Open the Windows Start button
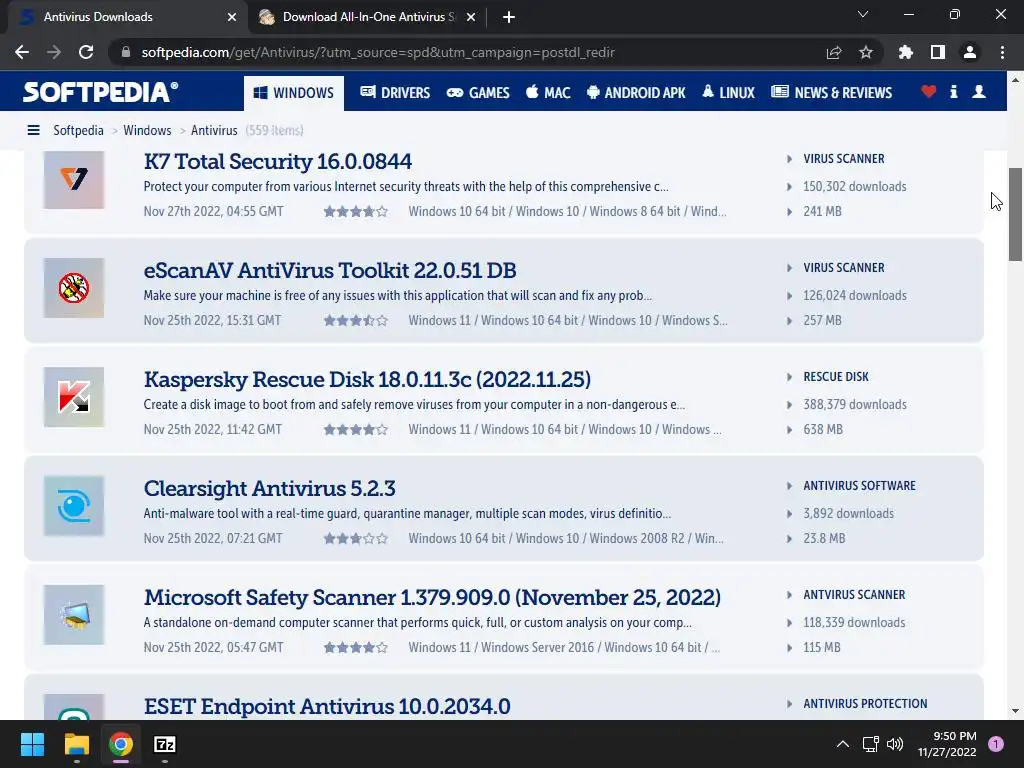The height and width of the screenshot is (768, 1024). click(x=32, y=744)
